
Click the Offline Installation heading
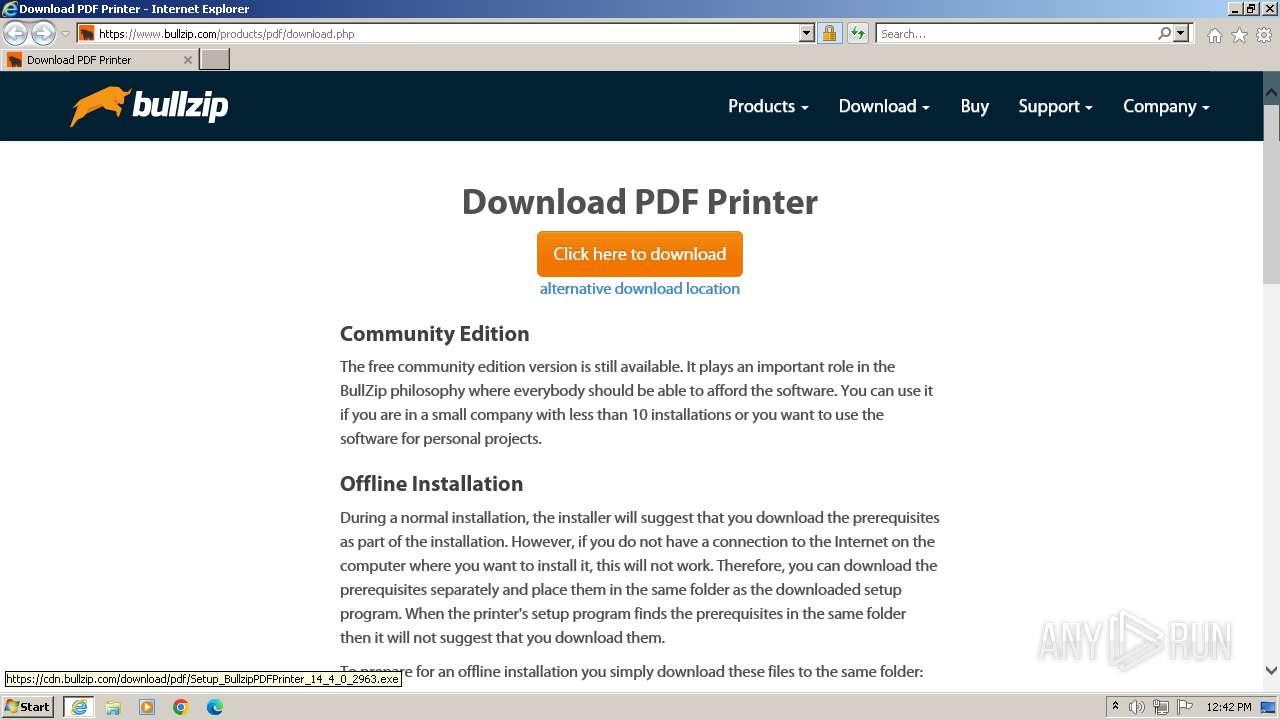pos(431,484)
